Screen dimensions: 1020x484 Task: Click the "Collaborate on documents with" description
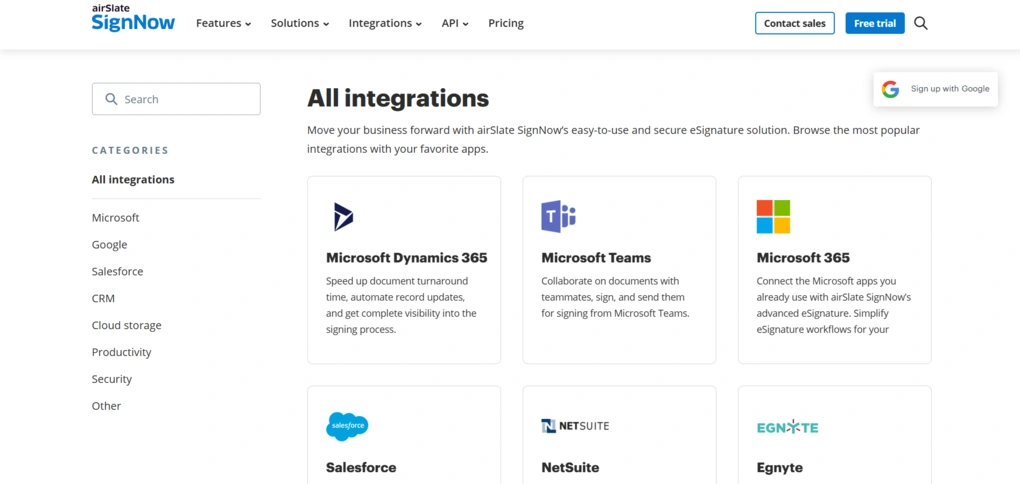coord(615,297)
